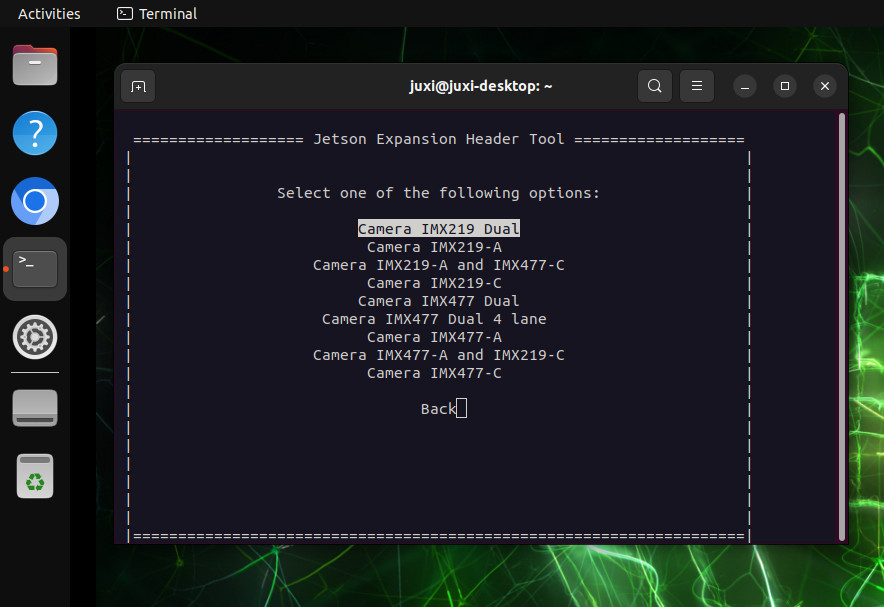Image resolution: width=884 pixels, height=607 pixels.
Task: Click Terminal icon in dock
Action: pos(35,269)
